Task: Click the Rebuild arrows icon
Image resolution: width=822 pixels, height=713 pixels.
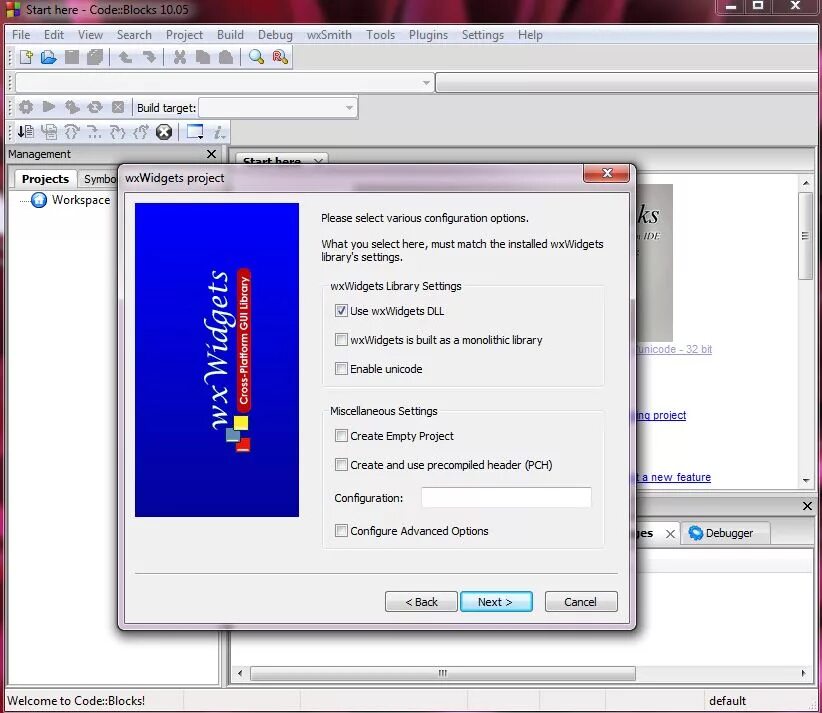Action: (x=95, y=107)
